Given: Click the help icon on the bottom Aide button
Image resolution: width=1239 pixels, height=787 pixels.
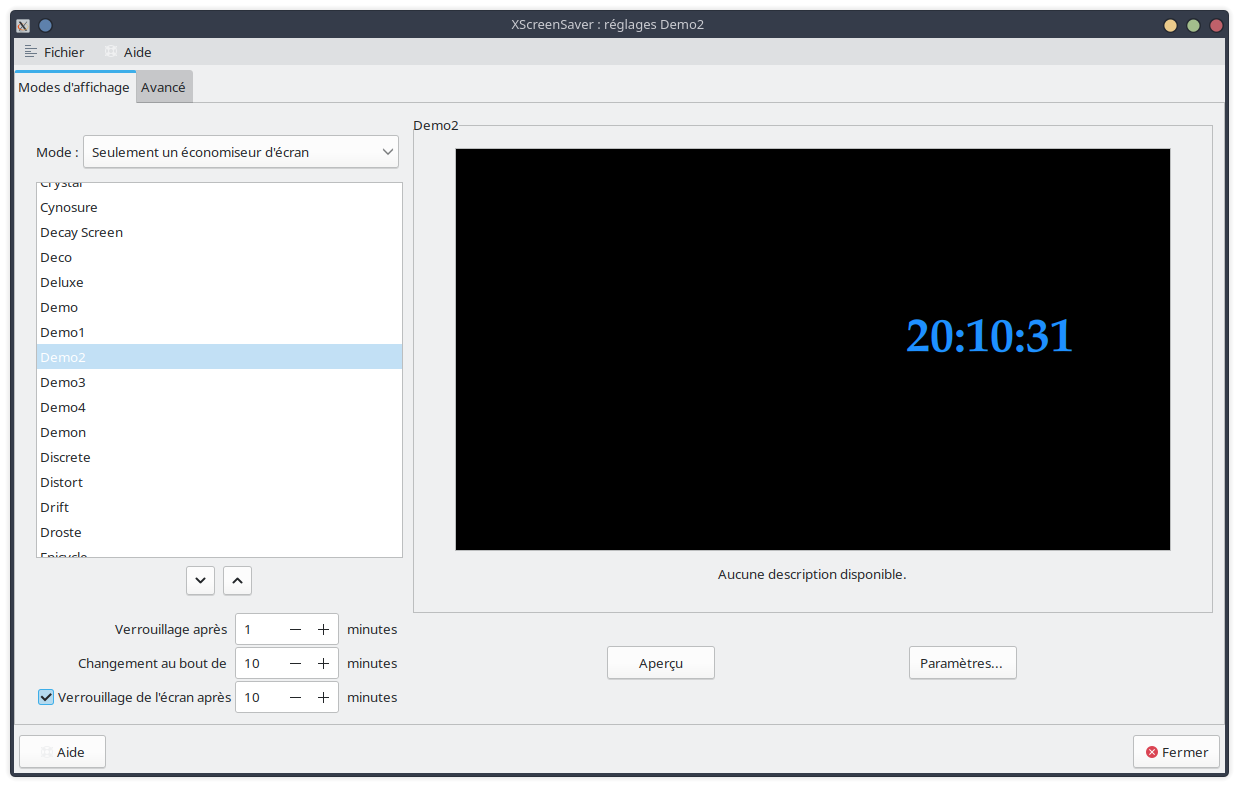Looking at the screenshot, I should pyautogui.click(x=44, y=751).
